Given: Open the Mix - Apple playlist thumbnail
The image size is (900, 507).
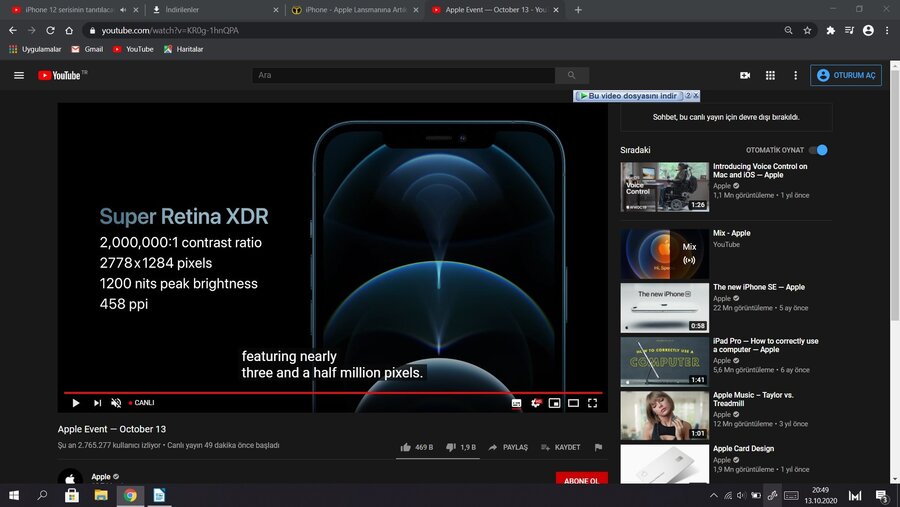Looking at the screenshot, I should [665, 254].
